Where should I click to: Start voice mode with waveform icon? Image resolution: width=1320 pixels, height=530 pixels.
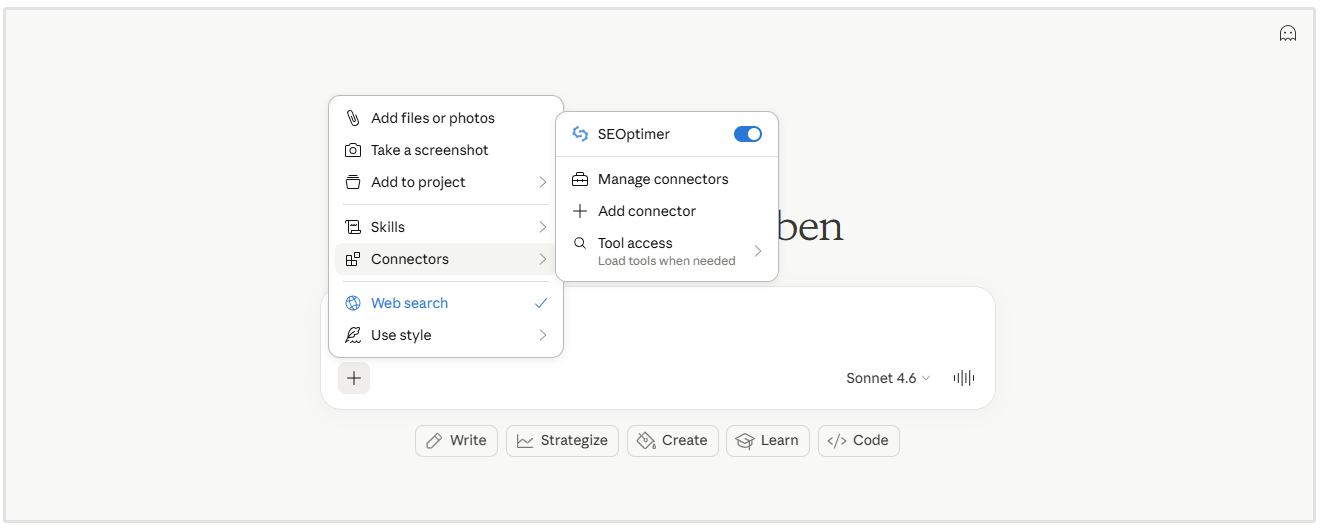click(964, 378)
